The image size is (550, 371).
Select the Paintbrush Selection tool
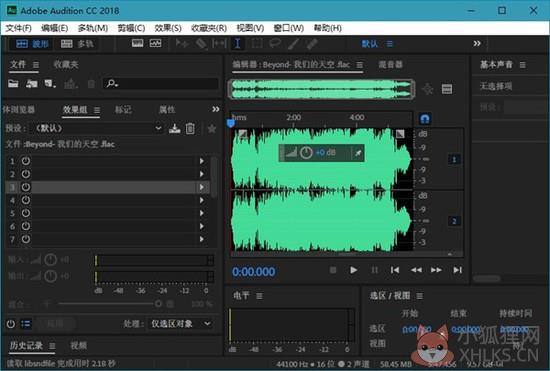(x=293, y=43)
